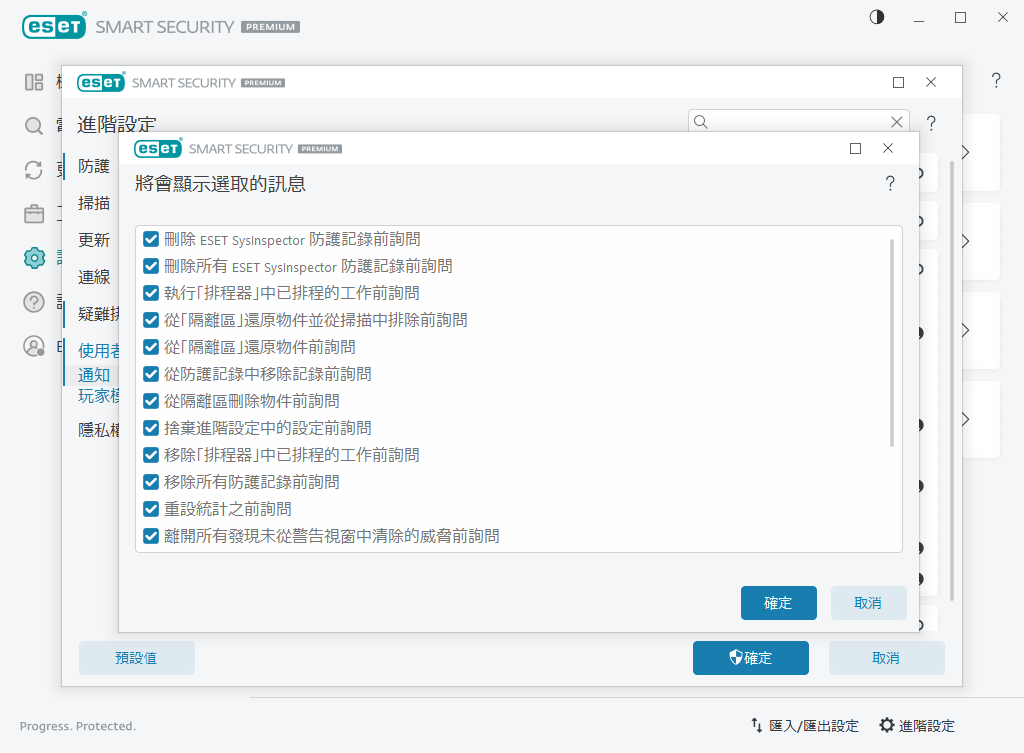Uncheck 移除「排程器」中已排程的工作前詢問

(x=151, y=455)
